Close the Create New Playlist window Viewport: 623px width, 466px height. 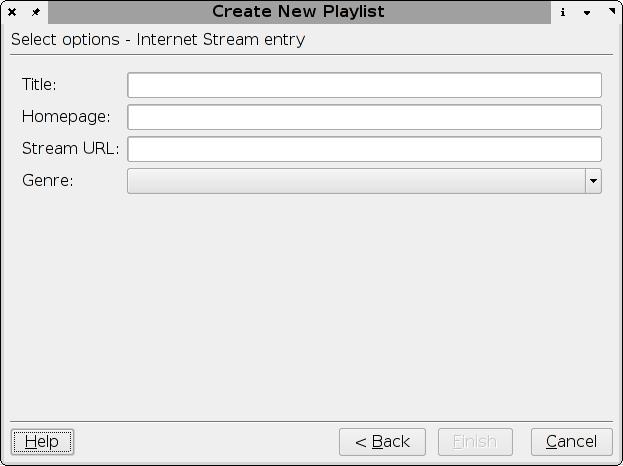point(12,13)
